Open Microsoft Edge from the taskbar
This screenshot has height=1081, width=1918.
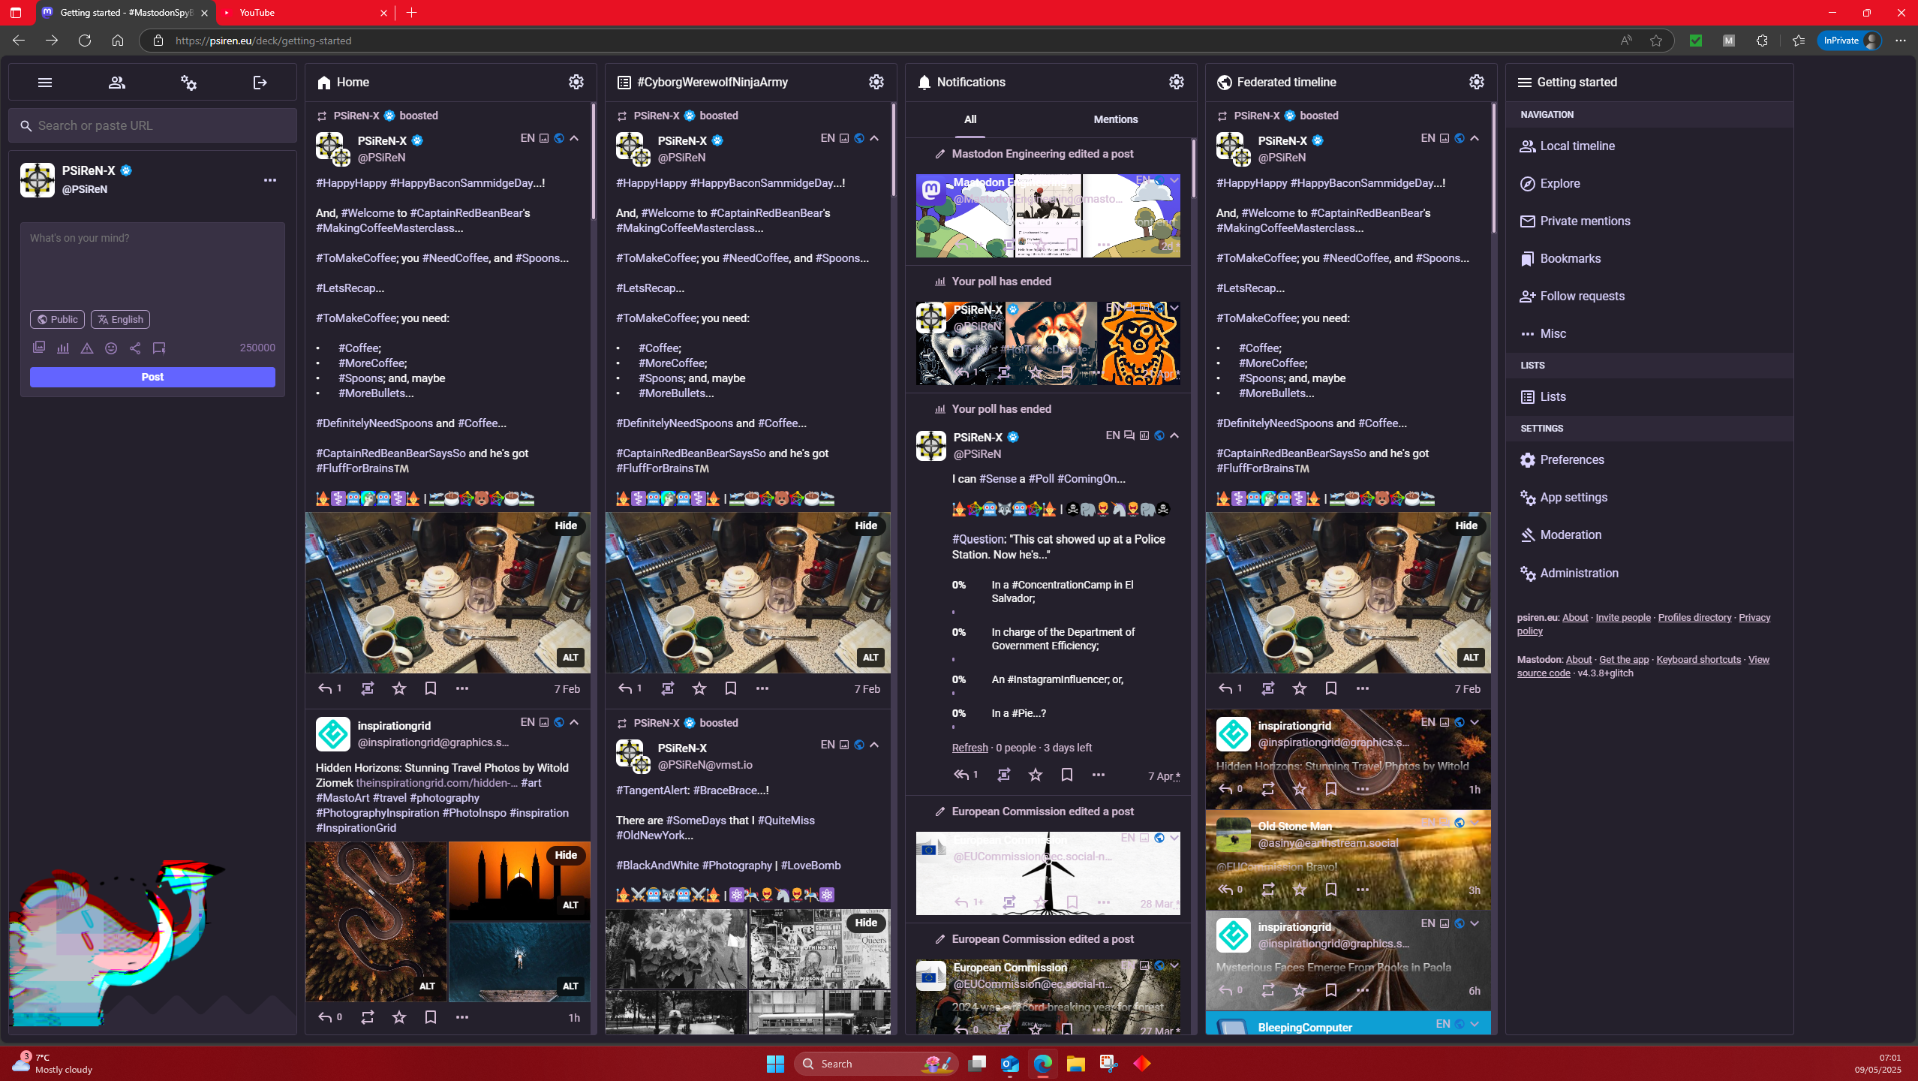point(1043,1064)
